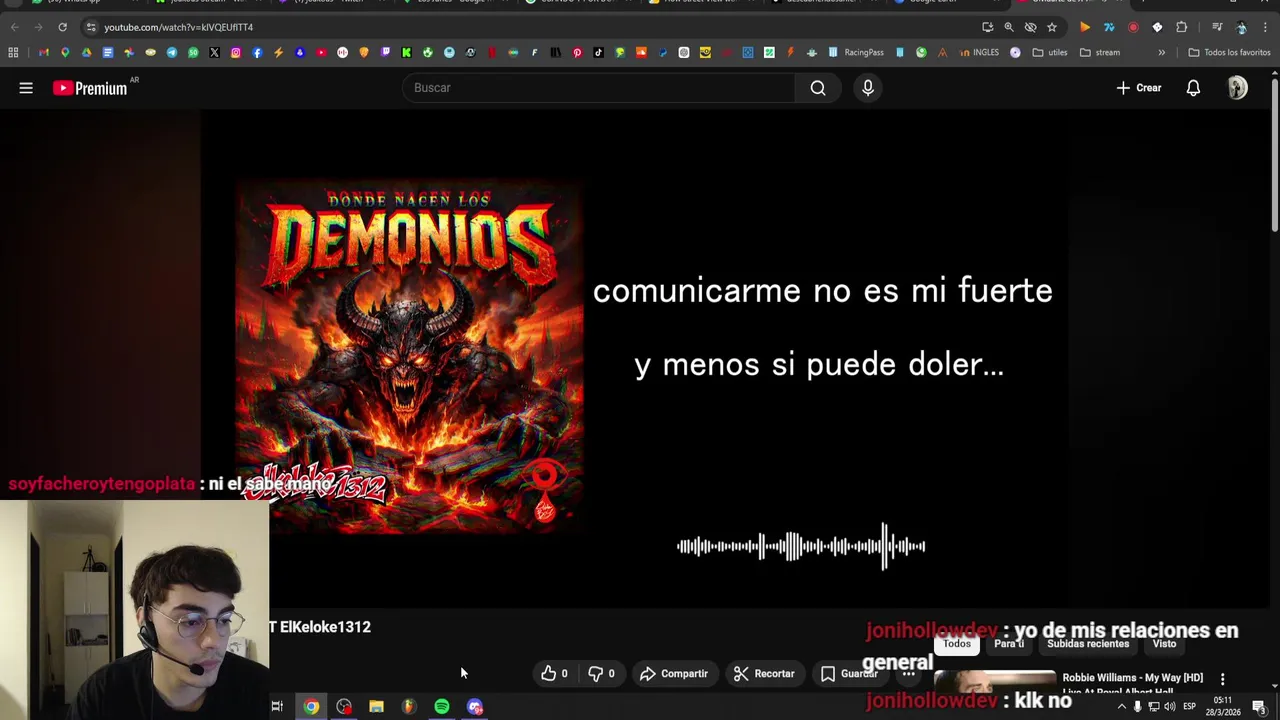
Task: Zoom indicator magnifier in address bar
Action: (x=1009, y=27)
